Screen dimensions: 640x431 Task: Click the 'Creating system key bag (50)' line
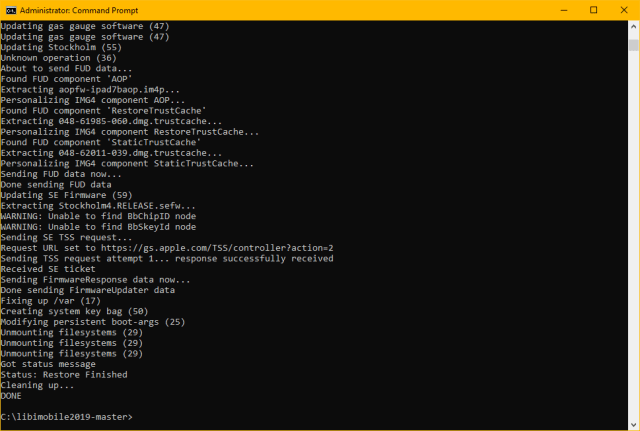coord(74,311)
